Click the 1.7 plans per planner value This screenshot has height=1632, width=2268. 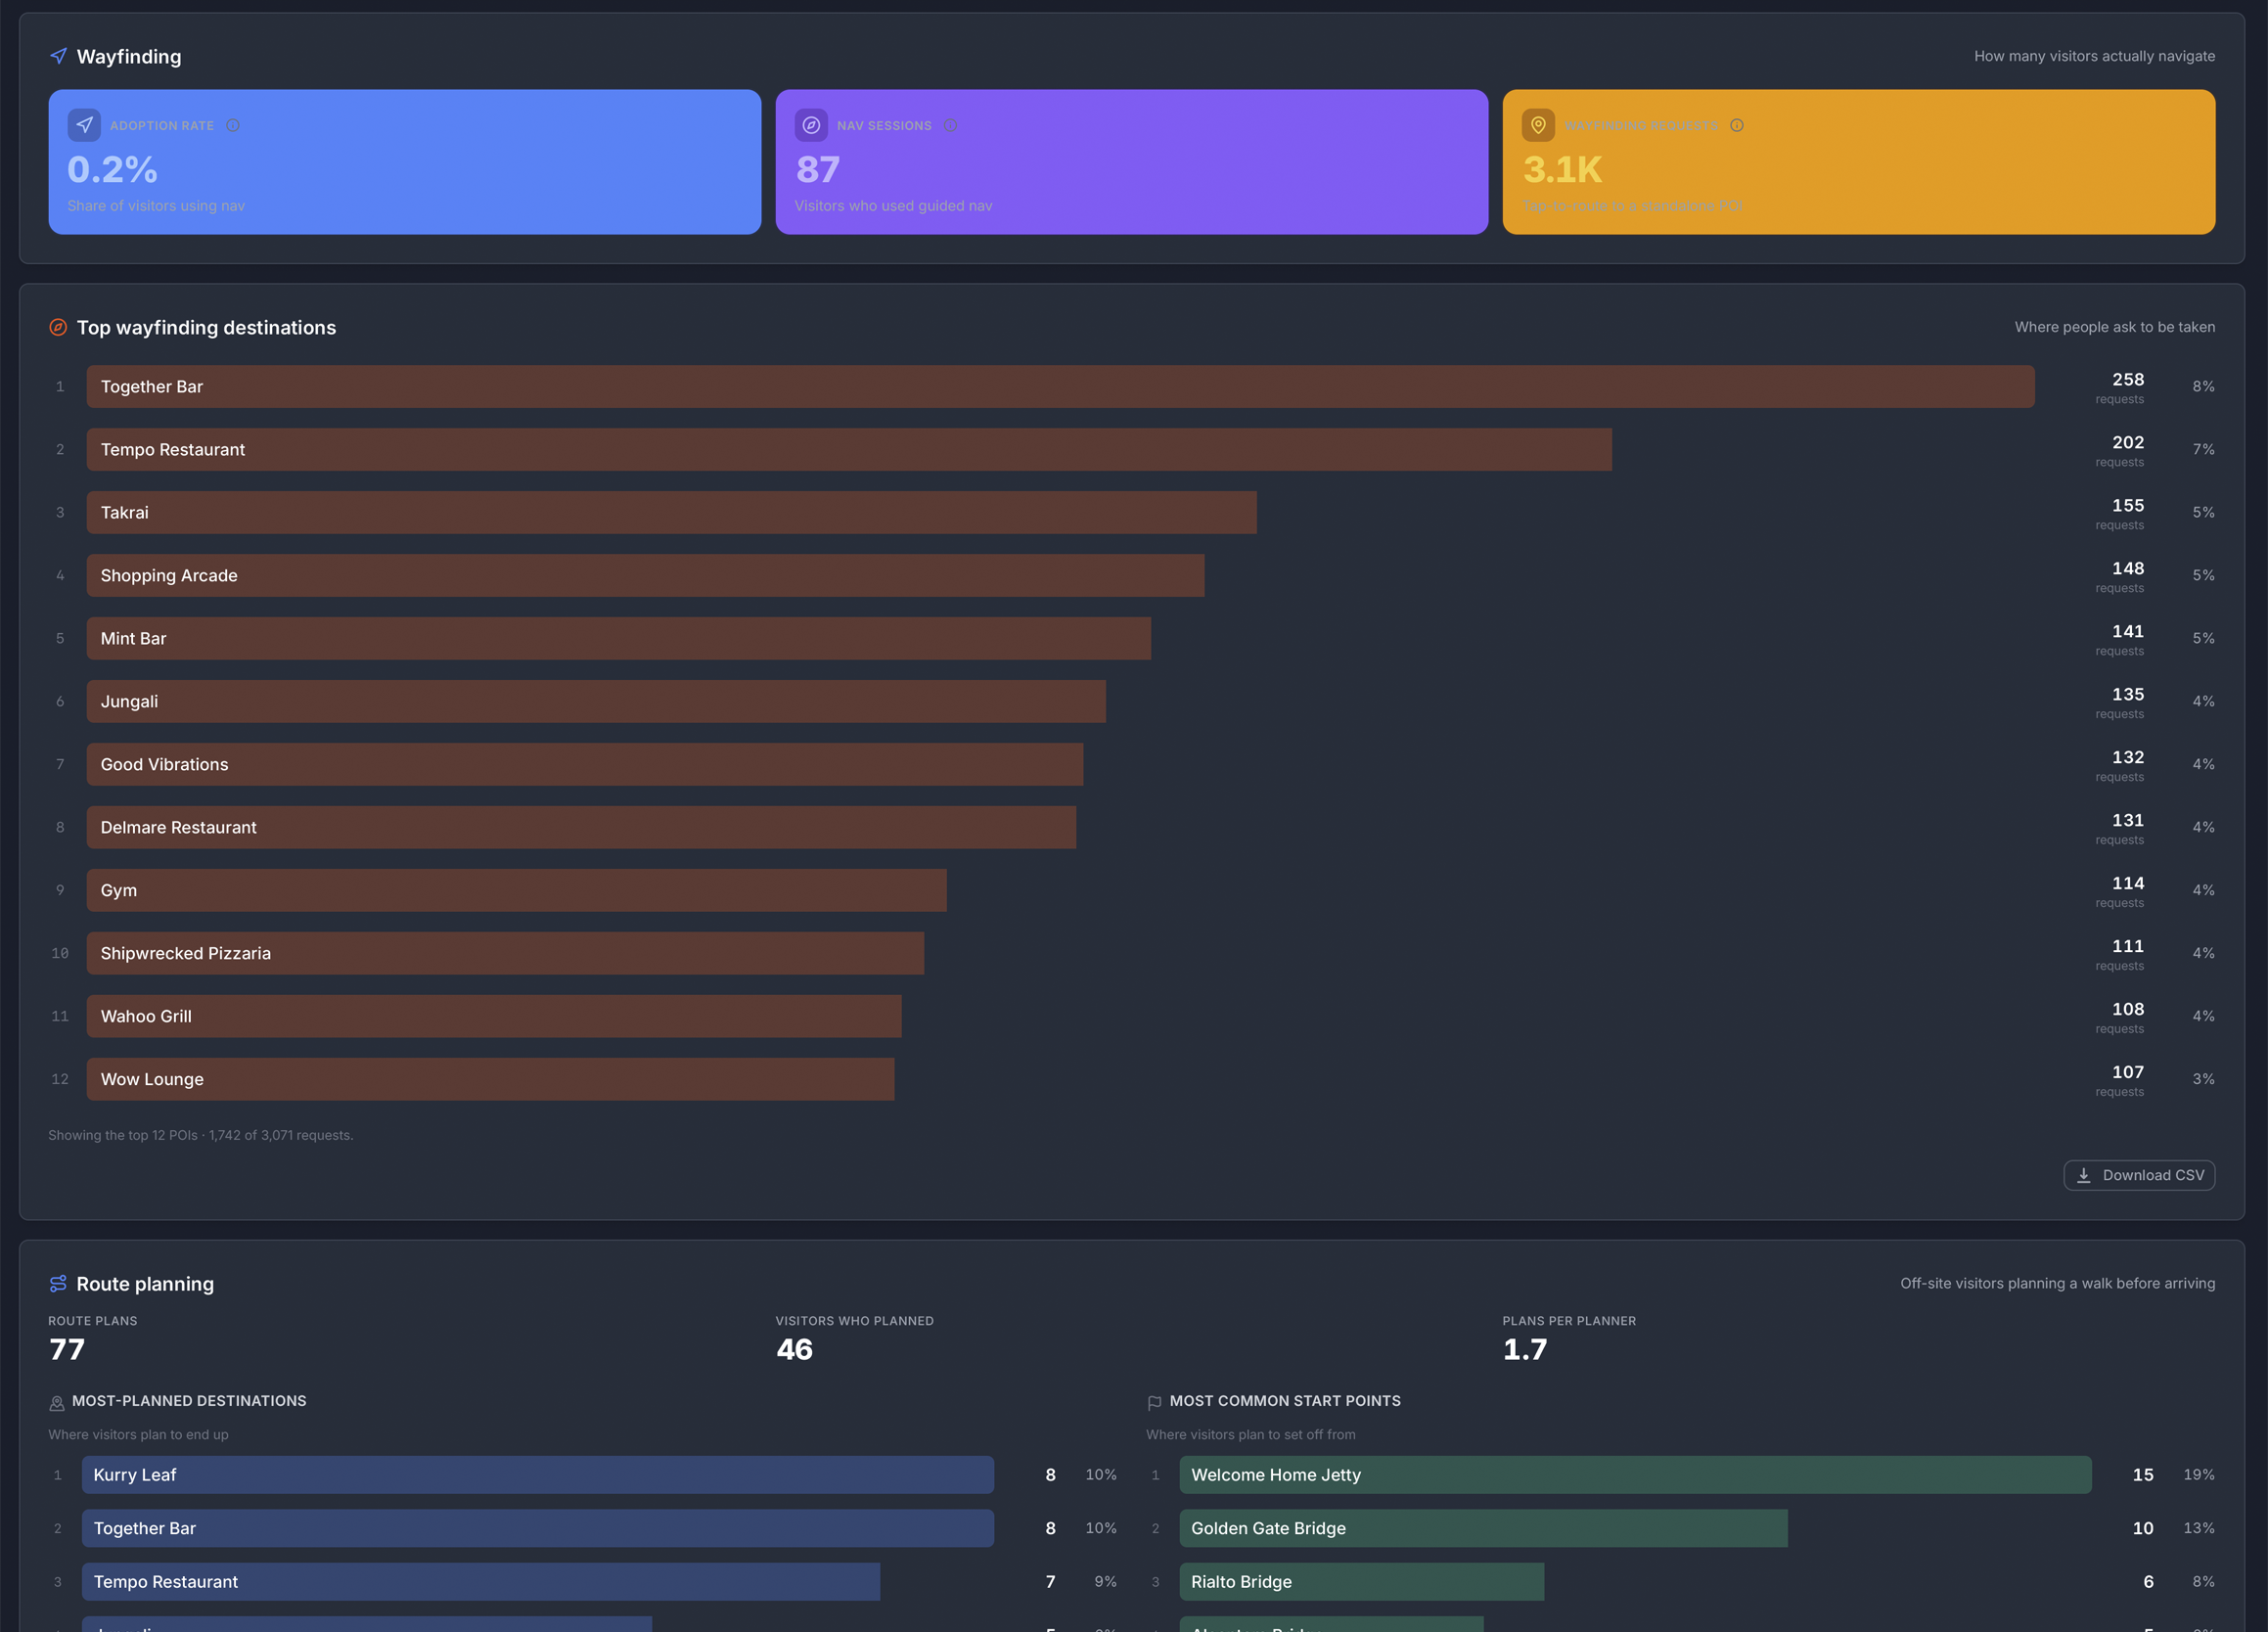(1525, 1349)
